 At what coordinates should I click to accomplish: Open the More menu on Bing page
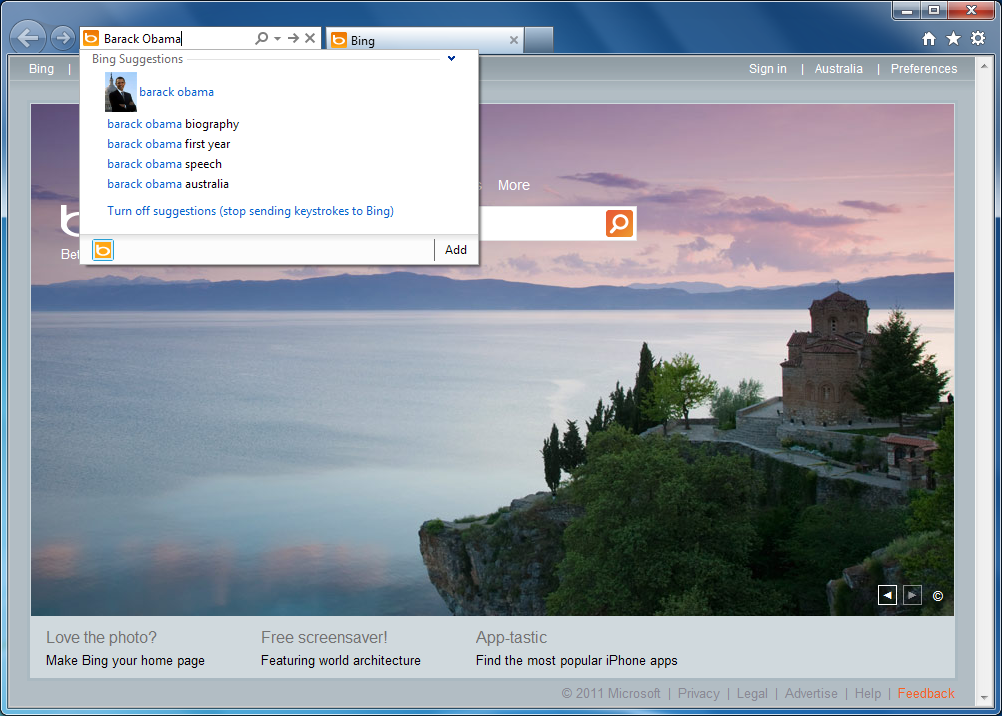pos(514,185)
